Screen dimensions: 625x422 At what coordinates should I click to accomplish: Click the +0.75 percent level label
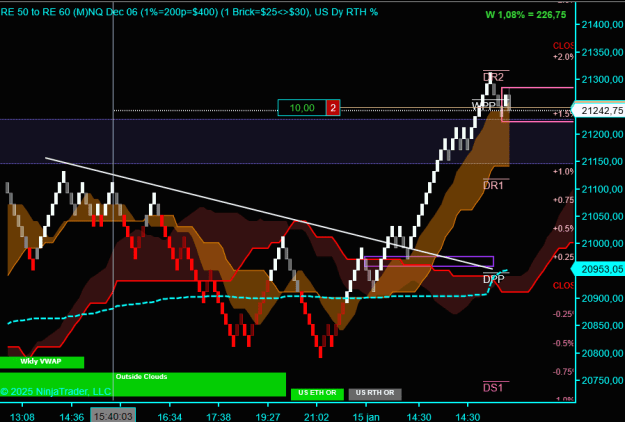(x=563, y=200)
